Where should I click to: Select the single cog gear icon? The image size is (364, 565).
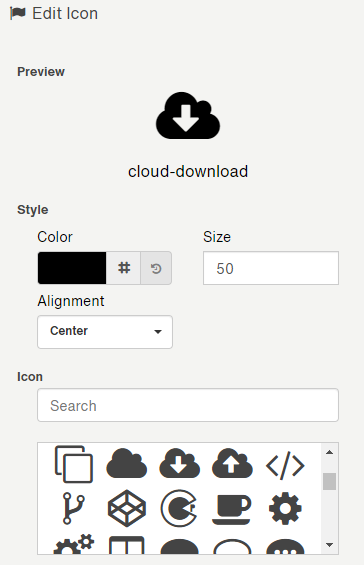point(285,508)
